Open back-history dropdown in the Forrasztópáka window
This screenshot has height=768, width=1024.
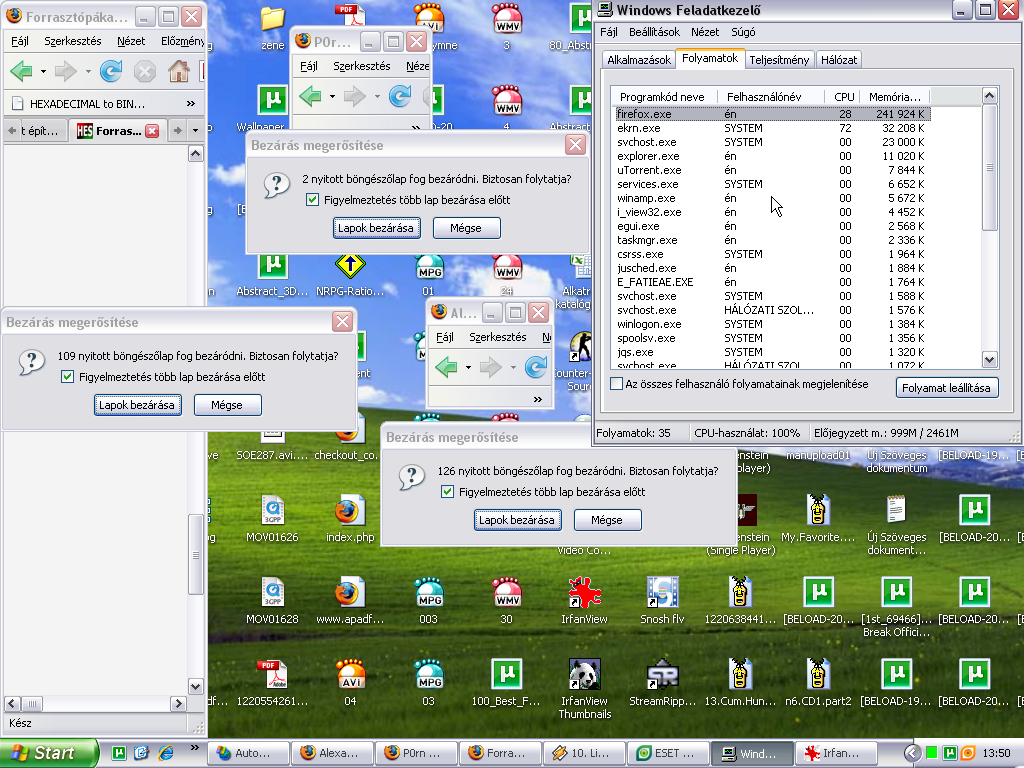(x=43, y=71)
